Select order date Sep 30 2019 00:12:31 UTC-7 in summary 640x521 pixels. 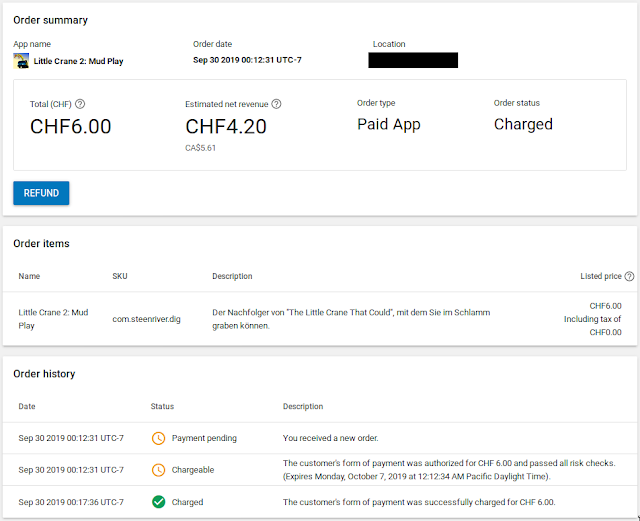pyautogui.click(x=247, y=60)
